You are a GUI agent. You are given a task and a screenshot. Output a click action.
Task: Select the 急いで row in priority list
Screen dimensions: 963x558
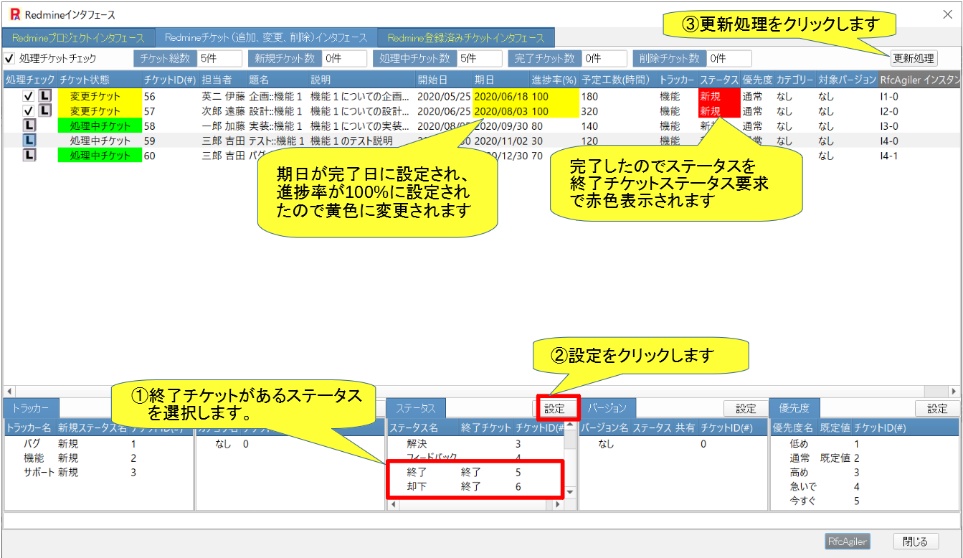pos(864,486)
